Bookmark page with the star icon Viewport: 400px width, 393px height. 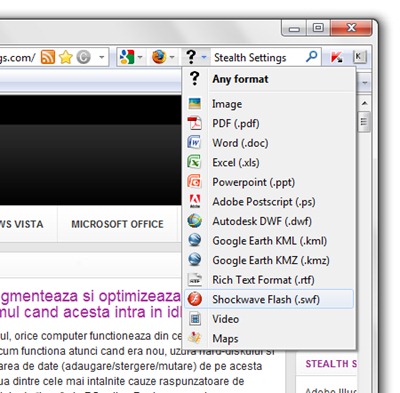coord(66,57)
